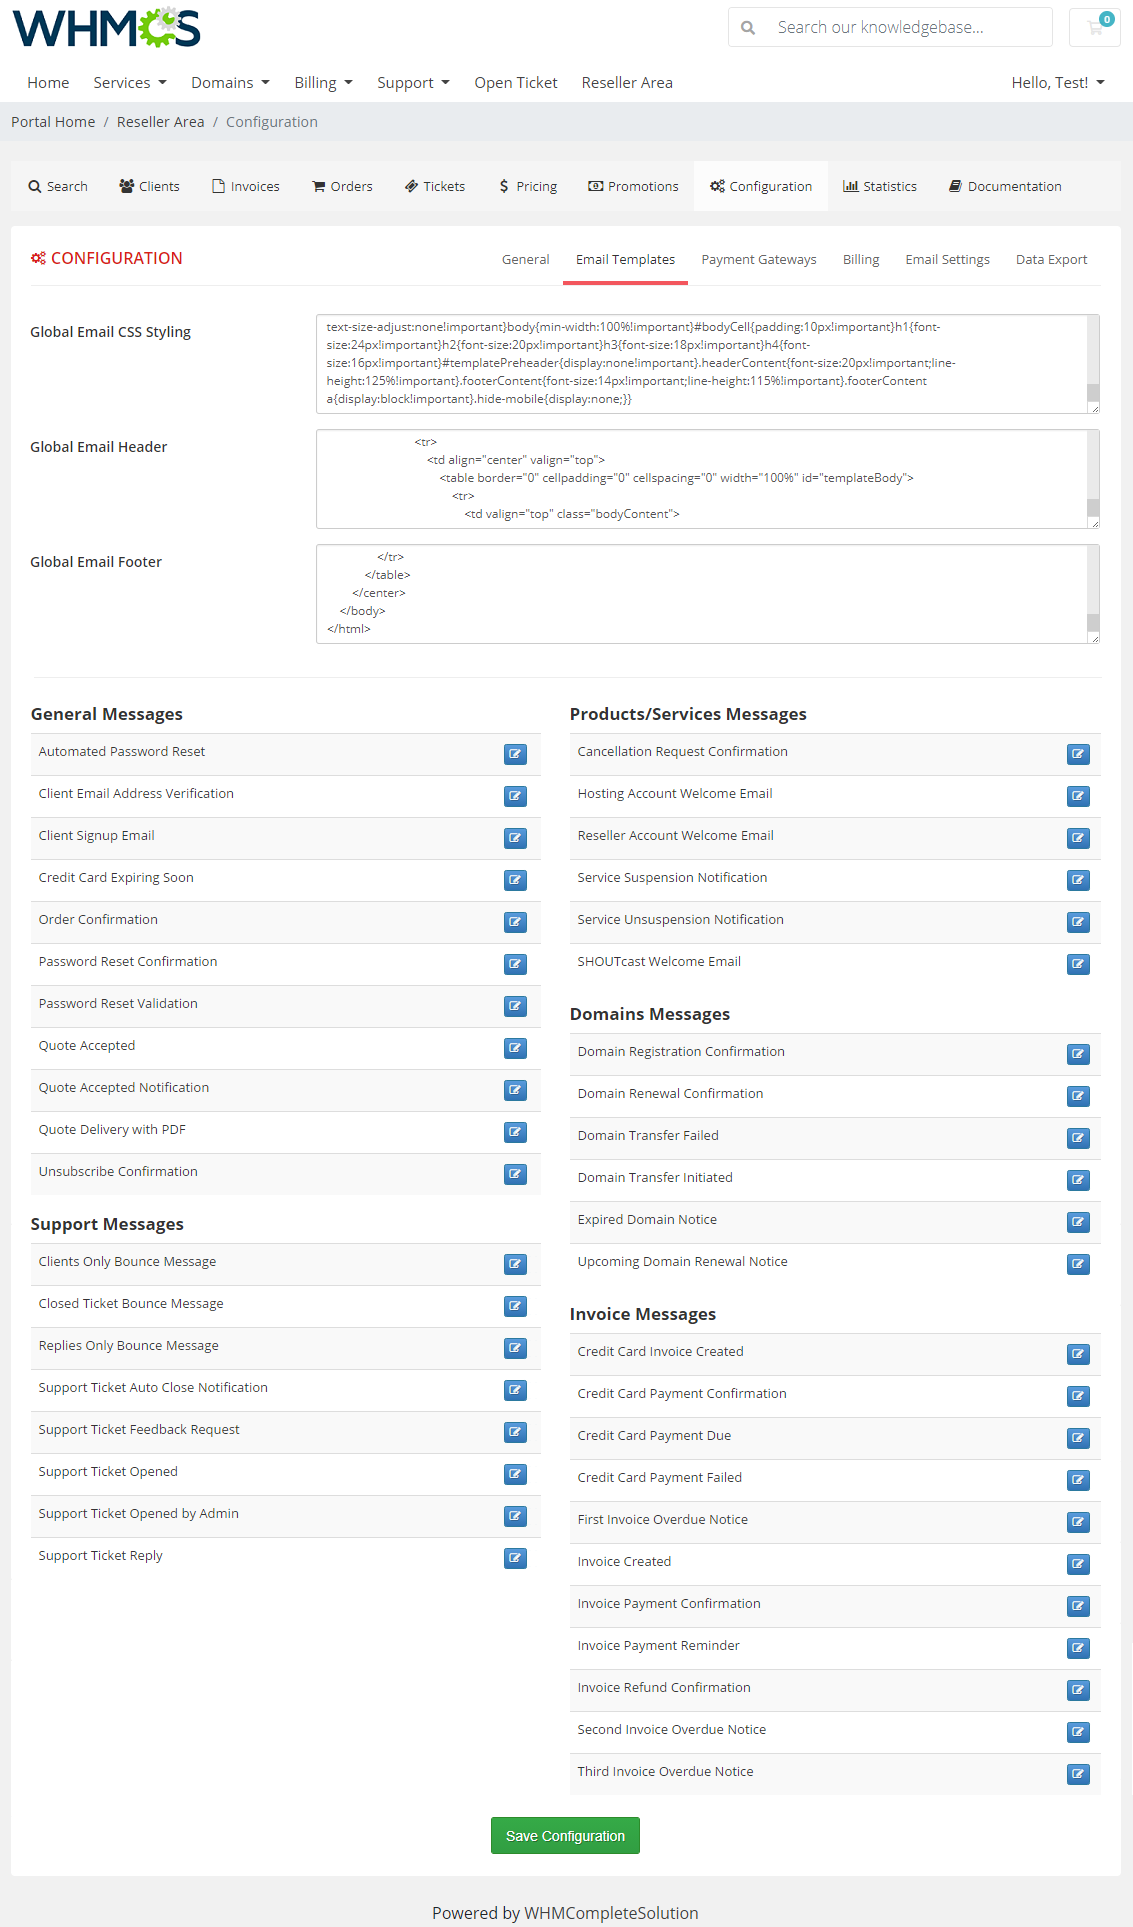Open the Hello, Test! account dropdown
Screen dimensions: 1133x1927
pyautogui.click(x=1057, y=83)
